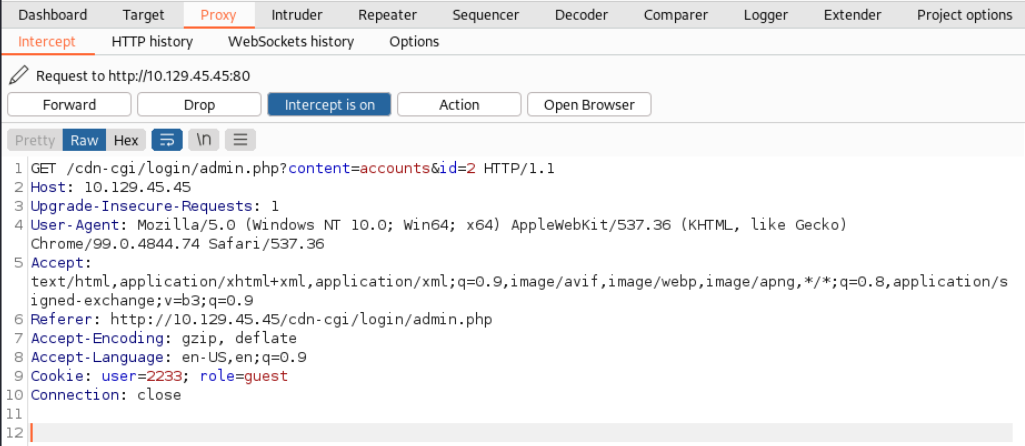Image resolution: width=1025 pixels, height=446 pixels.
Task: Open the Intruder tab
Action: point(297,14)
